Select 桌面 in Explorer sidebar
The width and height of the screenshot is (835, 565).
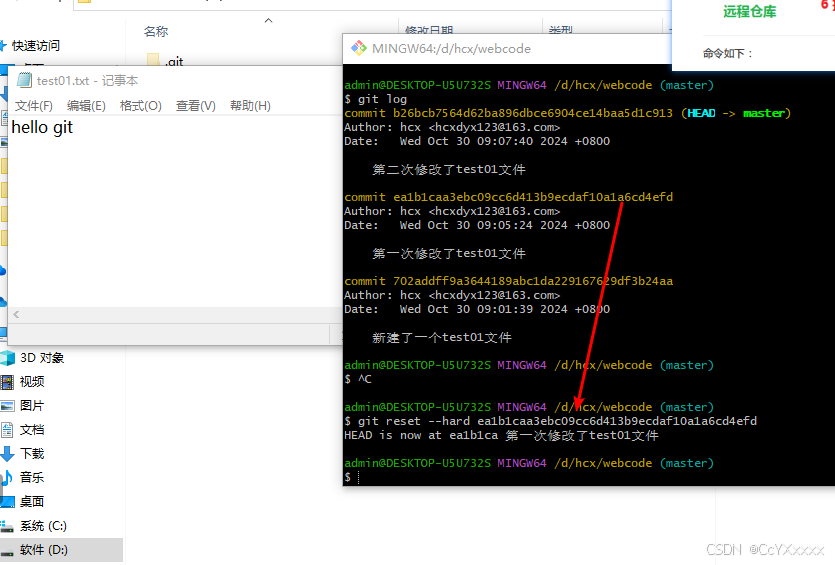31,502
